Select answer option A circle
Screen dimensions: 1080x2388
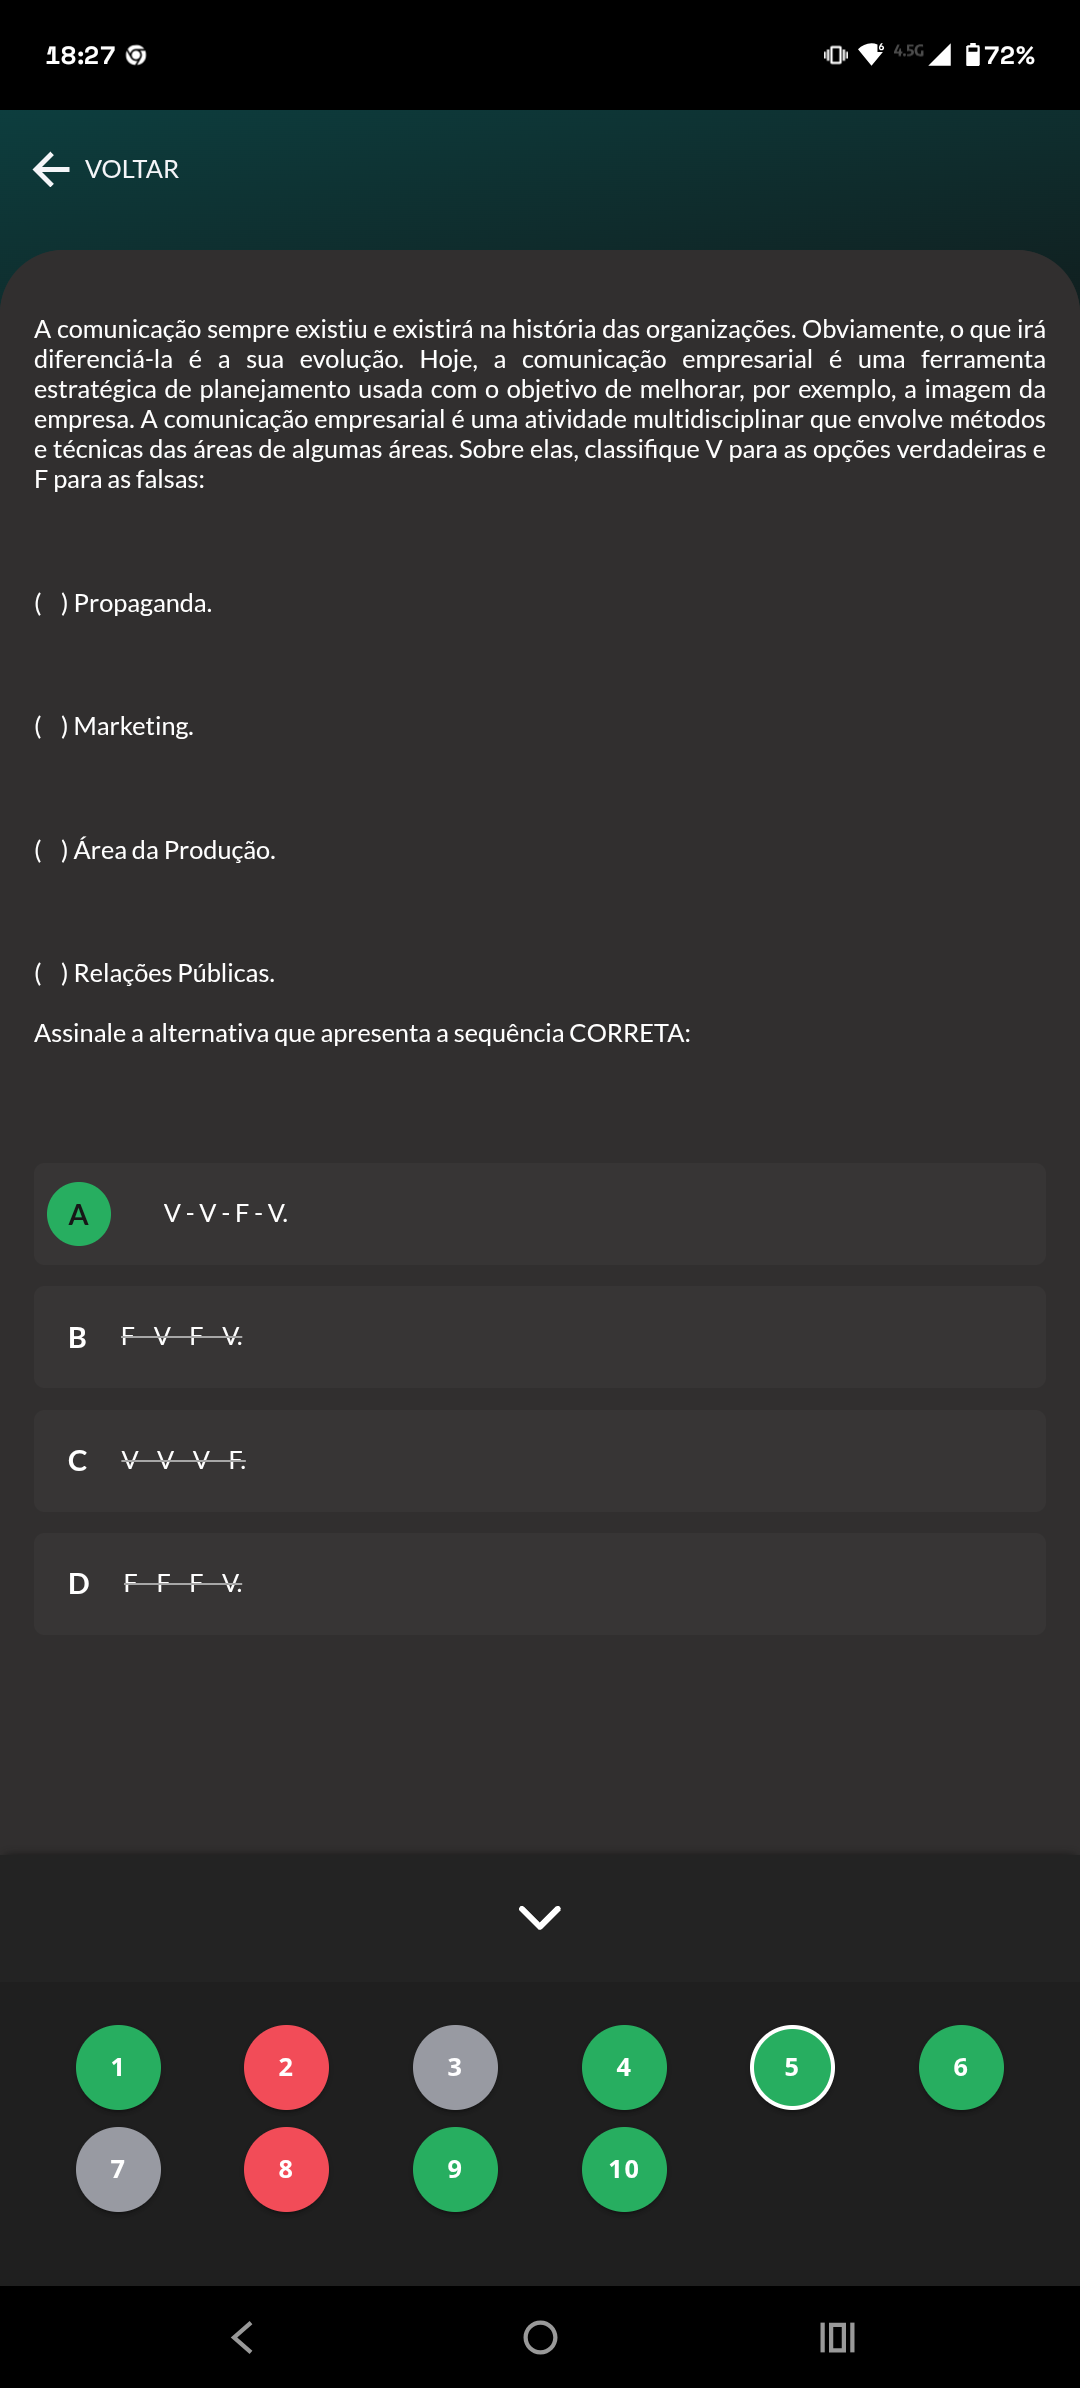point(79,1214)
